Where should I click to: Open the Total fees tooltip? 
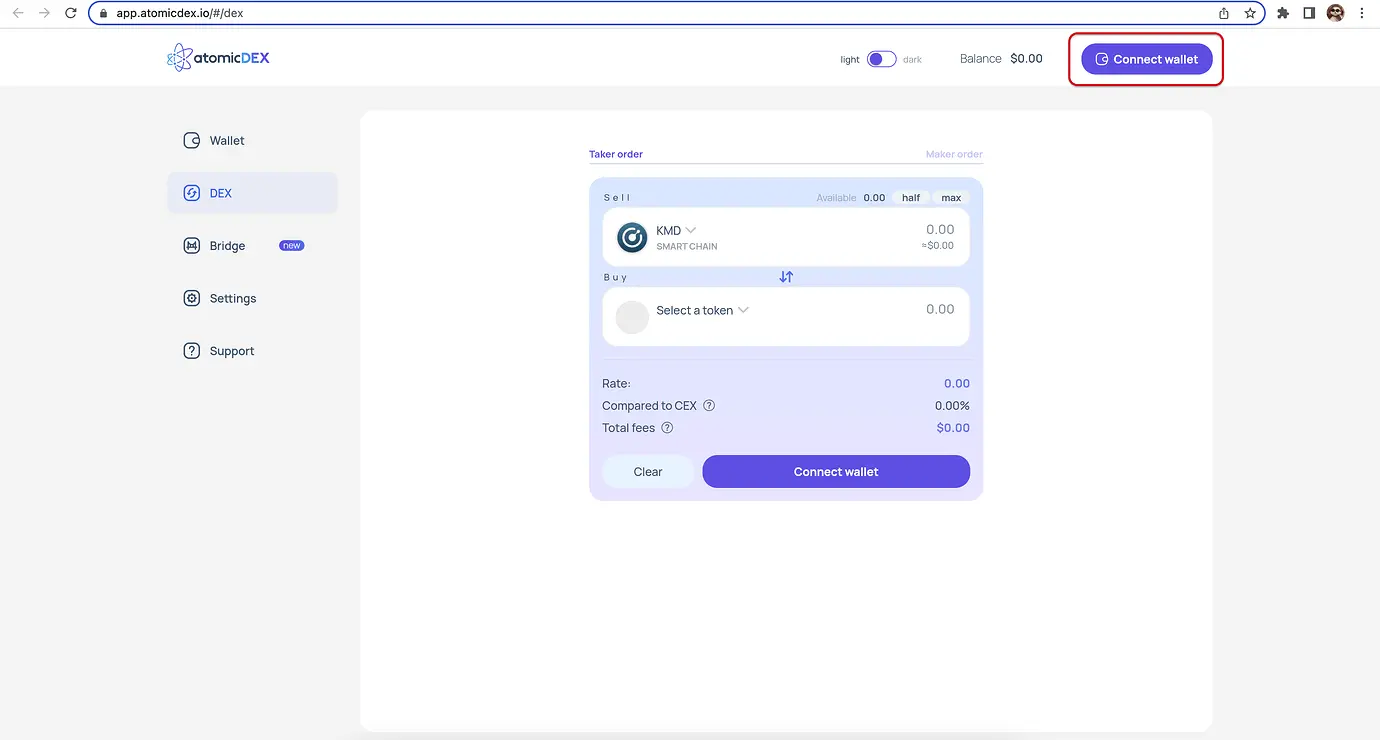click(x=667, y=427)
